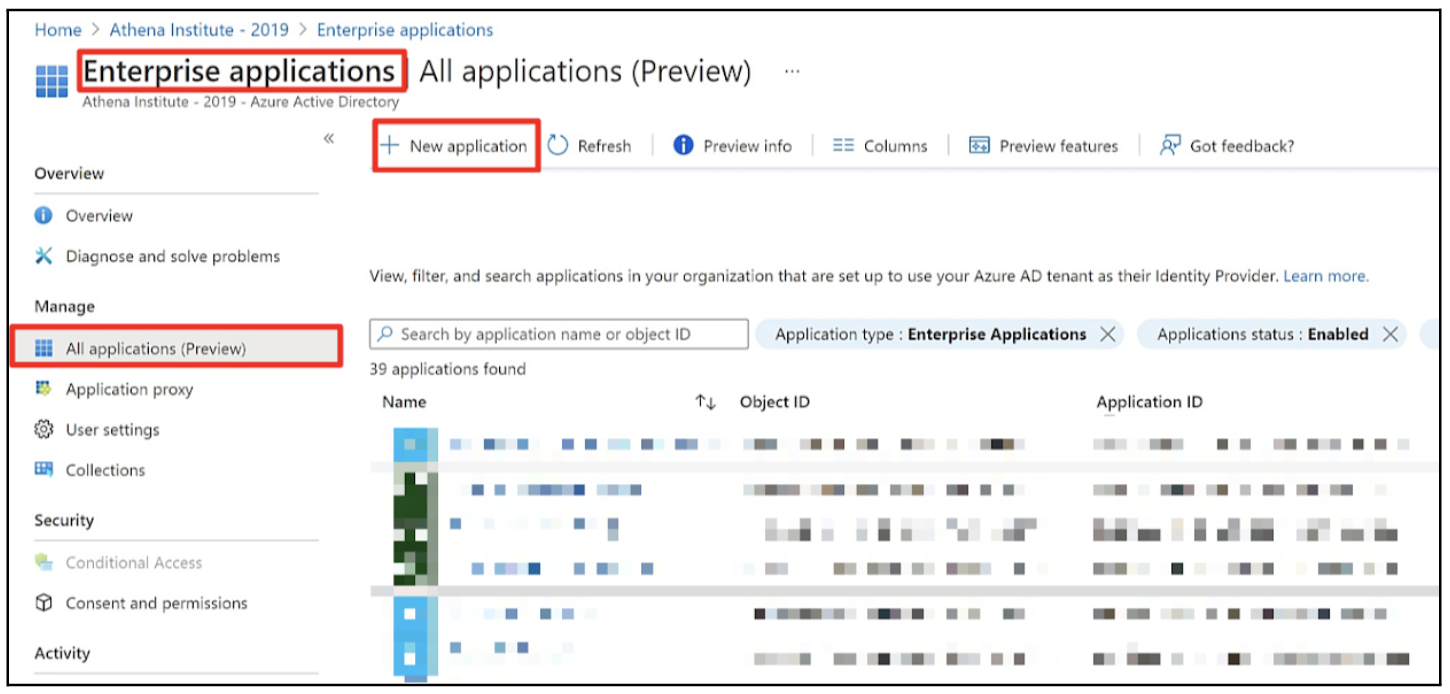Open the Learn more link
This screenshot has height=694, width=1450.
[1325, 276]
